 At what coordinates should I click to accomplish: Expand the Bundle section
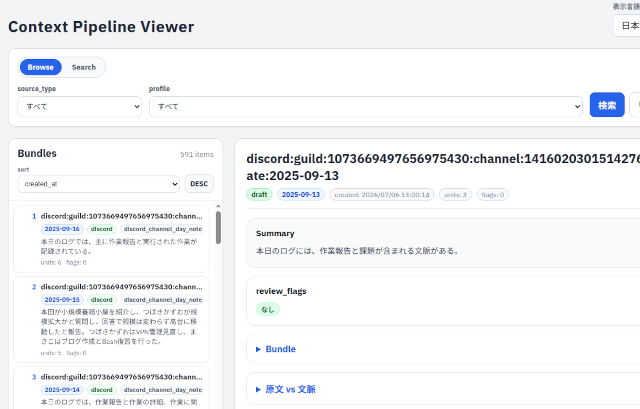280,349
